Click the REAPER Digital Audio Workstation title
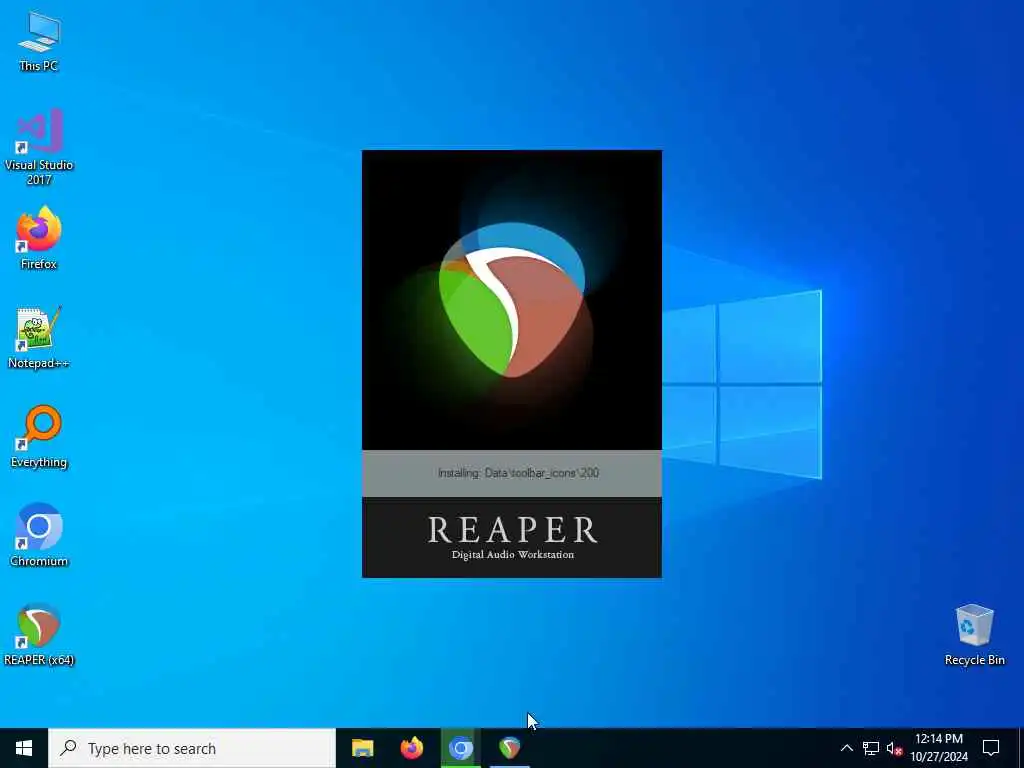 pos(513,537)
